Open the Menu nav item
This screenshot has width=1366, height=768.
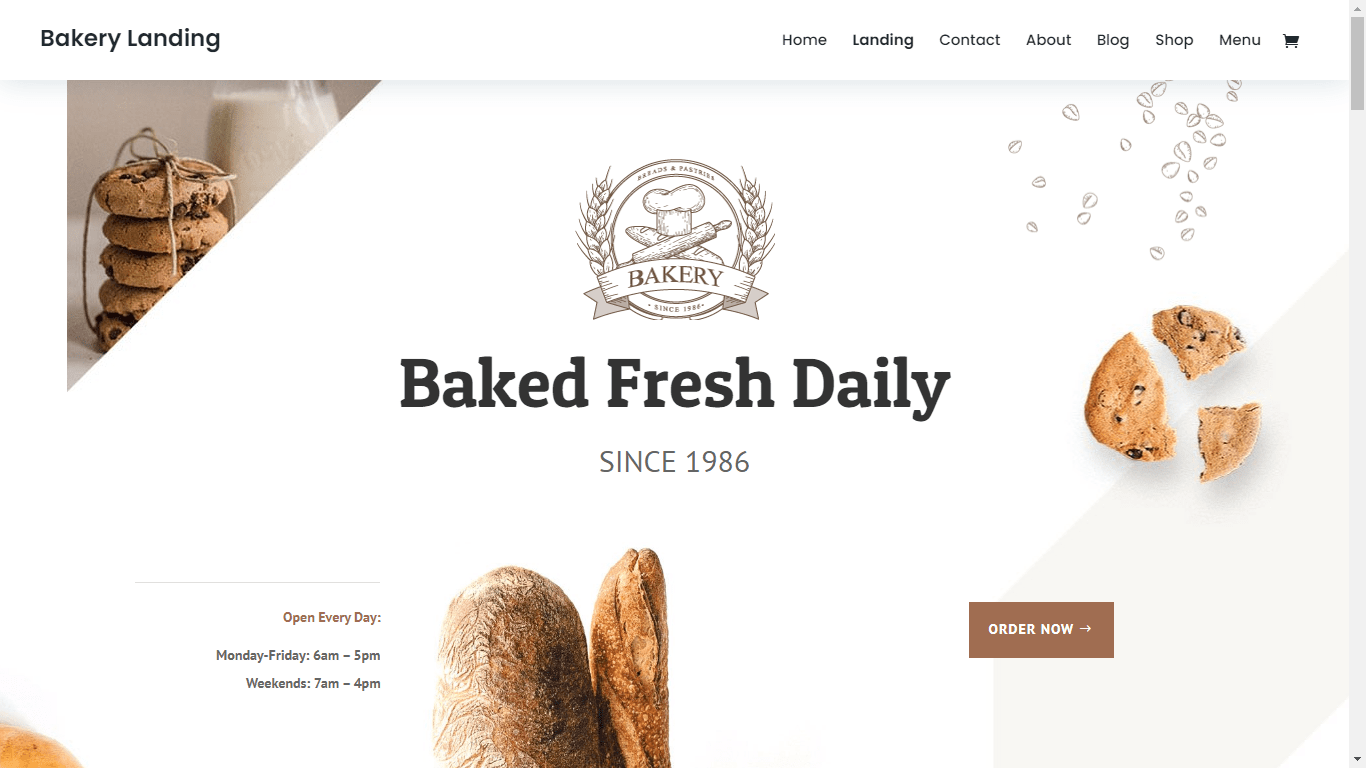1240,40
